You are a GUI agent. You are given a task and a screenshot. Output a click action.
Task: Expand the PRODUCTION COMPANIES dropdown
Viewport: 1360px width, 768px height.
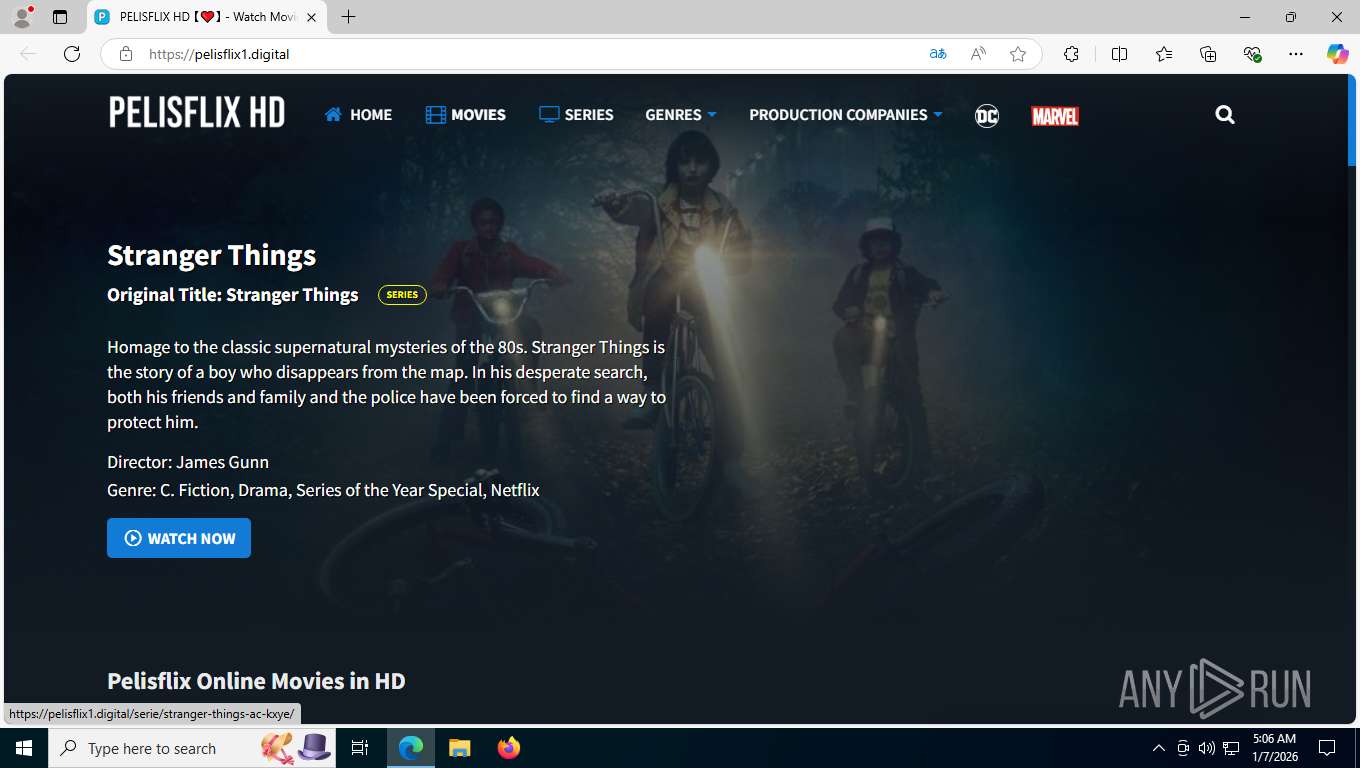(846, 115)
